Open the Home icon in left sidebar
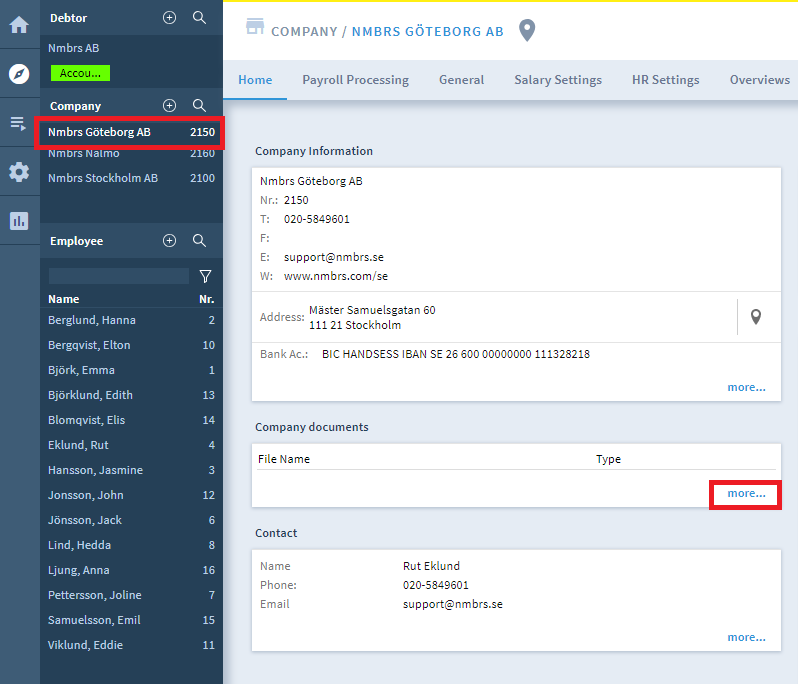798x684 pixels. coord(19,24)
